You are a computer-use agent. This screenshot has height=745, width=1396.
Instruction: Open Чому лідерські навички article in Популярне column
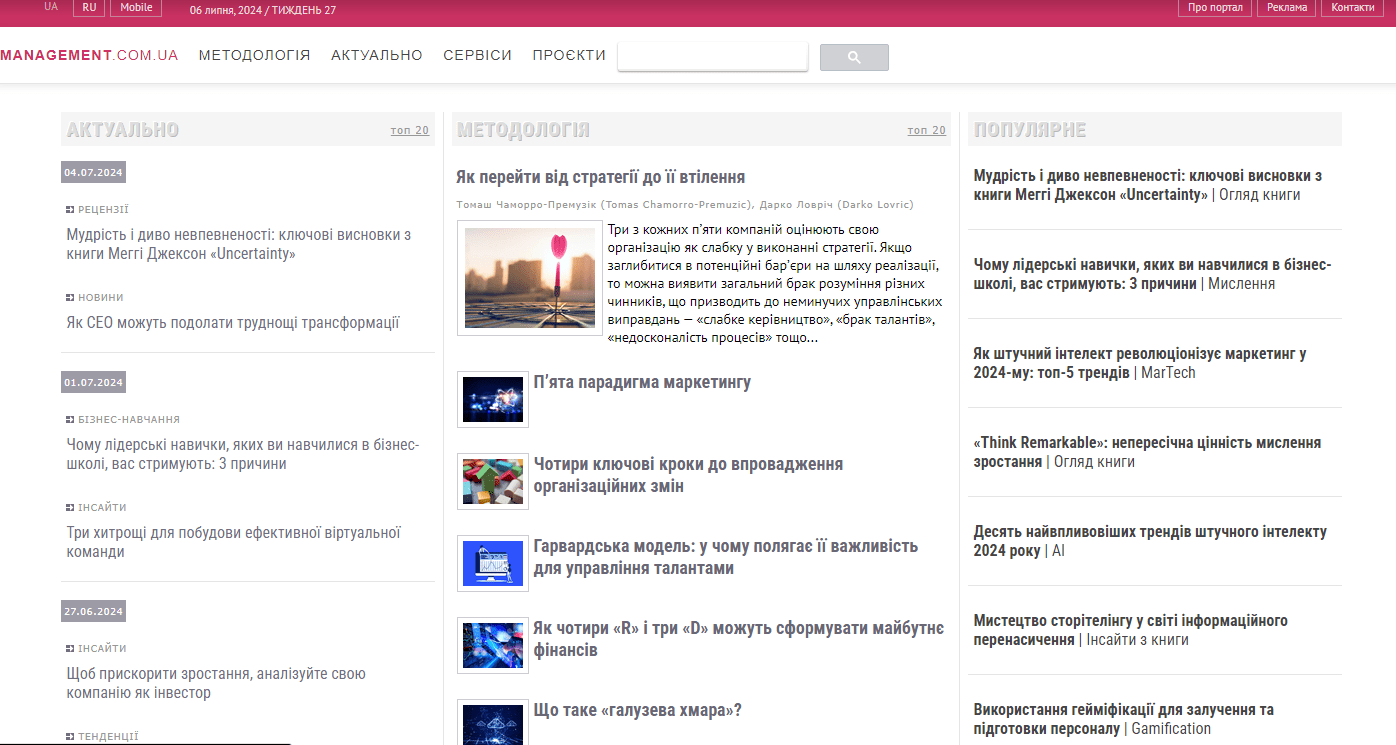[x=1152, y=274]
